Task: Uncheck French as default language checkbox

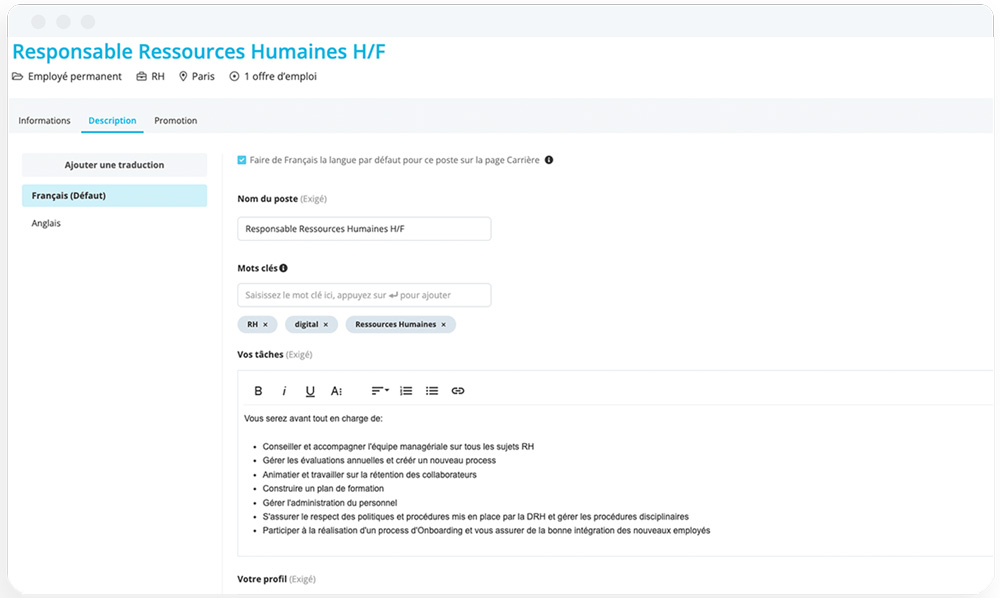Action: point(242,160)
